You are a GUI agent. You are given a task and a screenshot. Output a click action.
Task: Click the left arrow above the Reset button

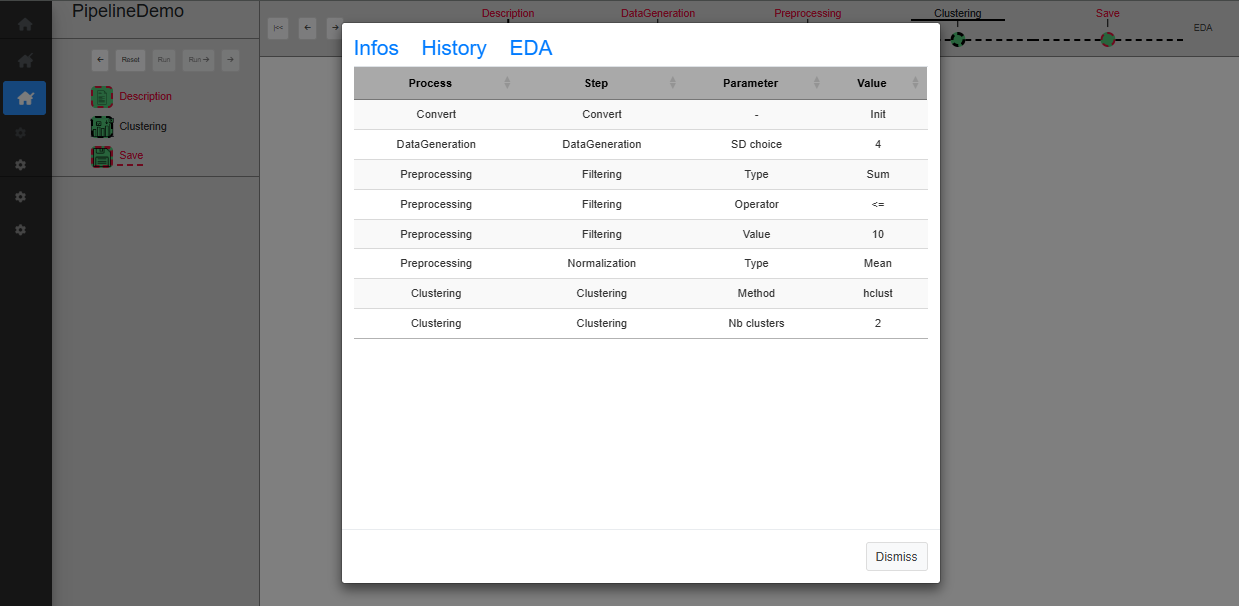click(x=100, y=60)
